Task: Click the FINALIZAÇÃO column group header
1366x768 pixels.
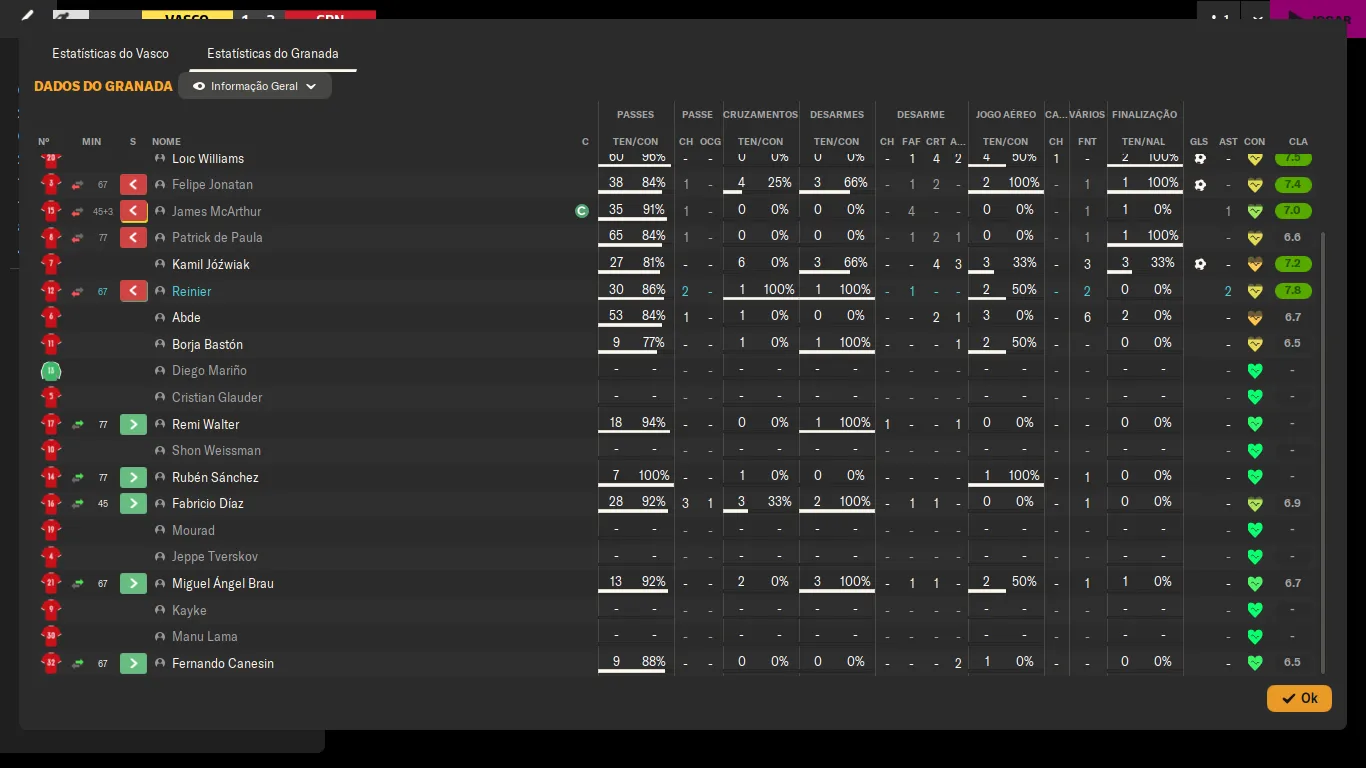Action: tap(1144, 115)
